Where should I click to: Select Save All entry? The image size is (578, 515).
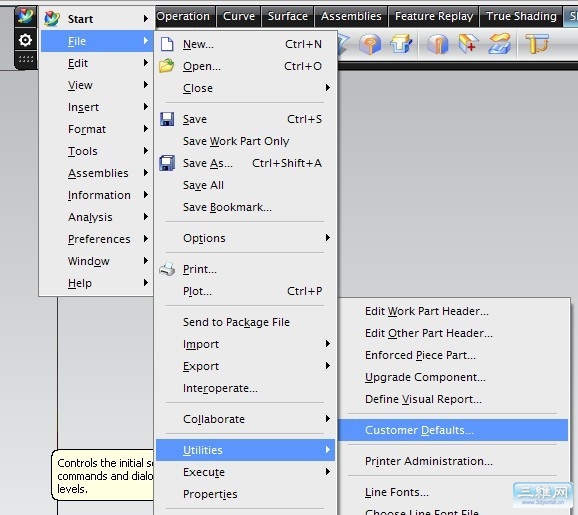point(245,185)
